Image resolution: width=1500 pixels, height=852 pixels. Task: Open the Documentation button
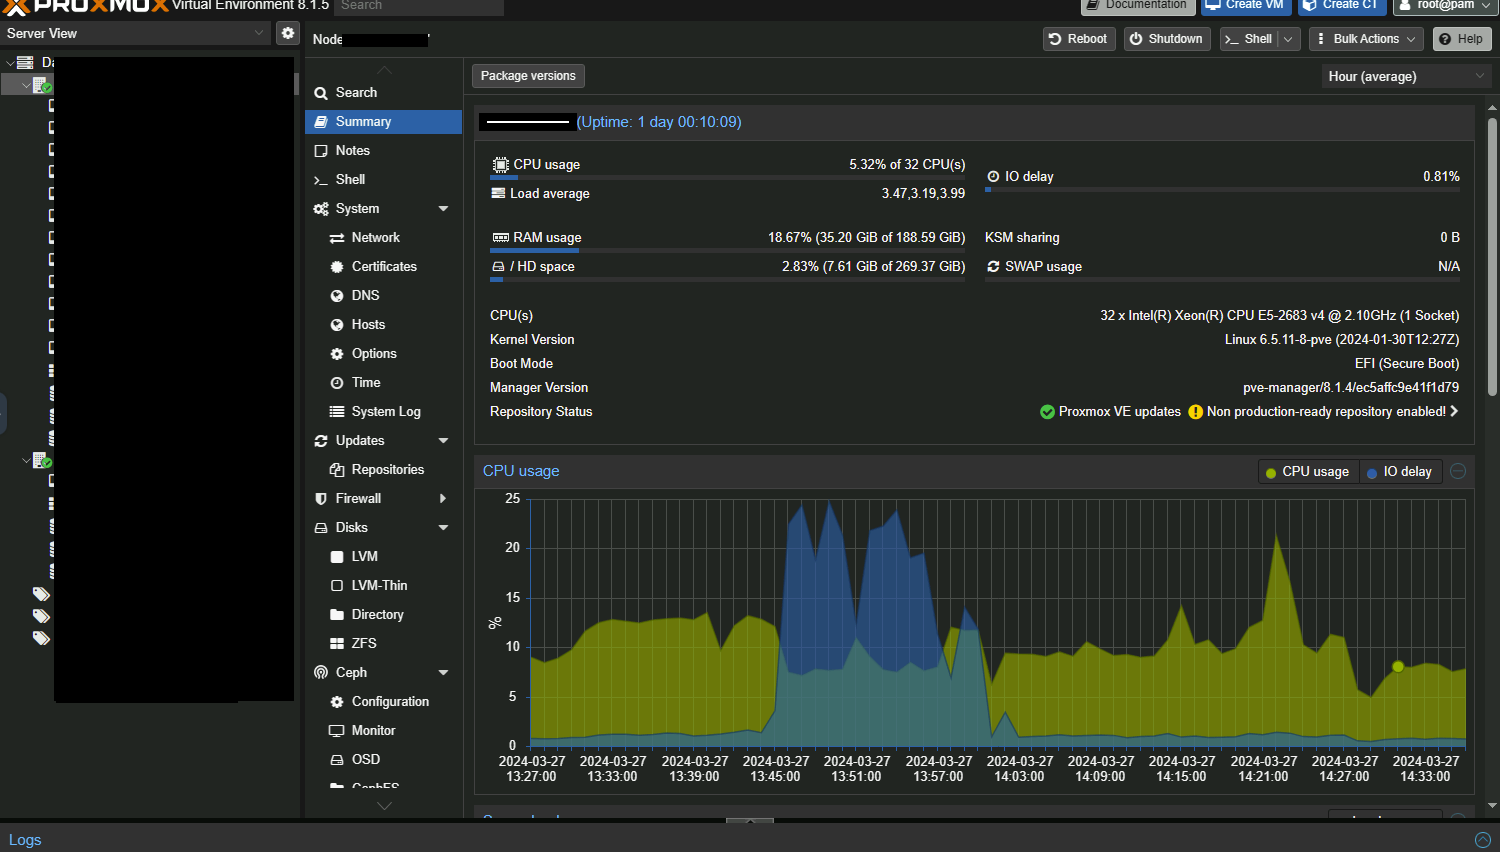click(1137, 6)
